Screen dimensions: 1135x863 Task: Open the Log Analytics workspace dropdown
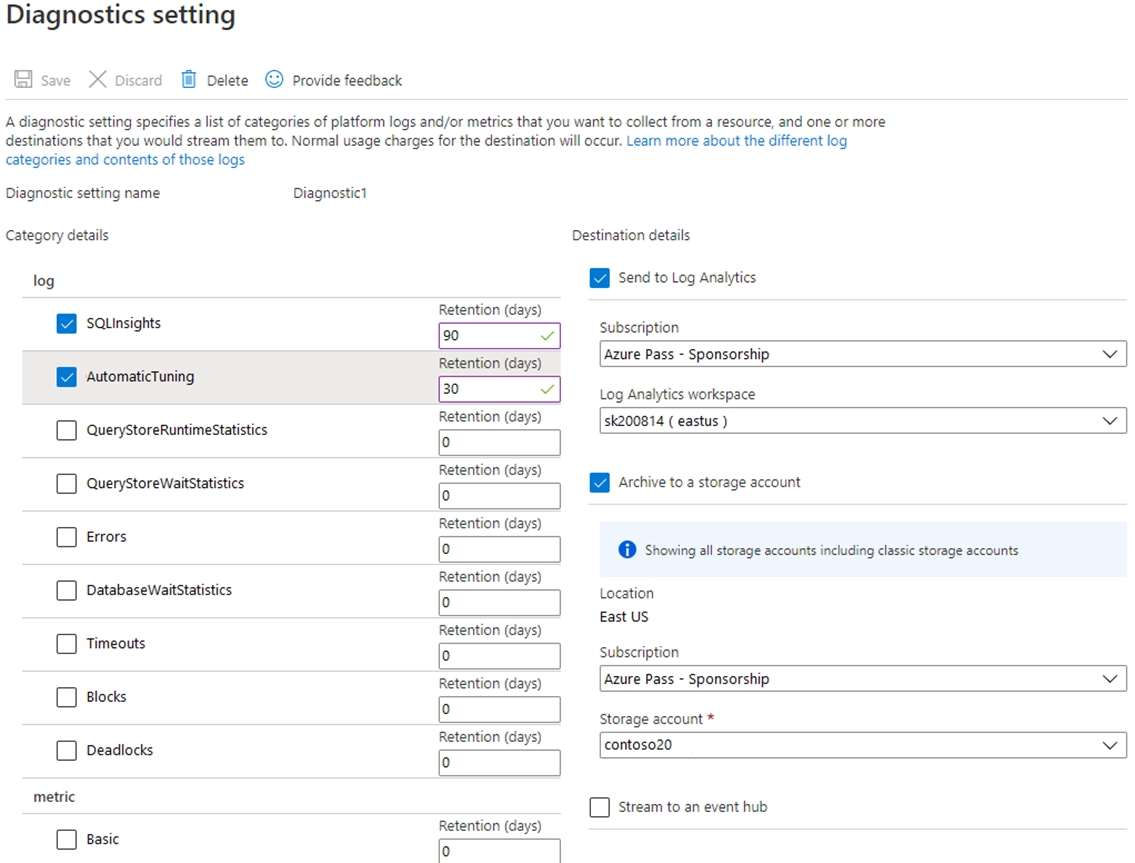pos(862,421)
